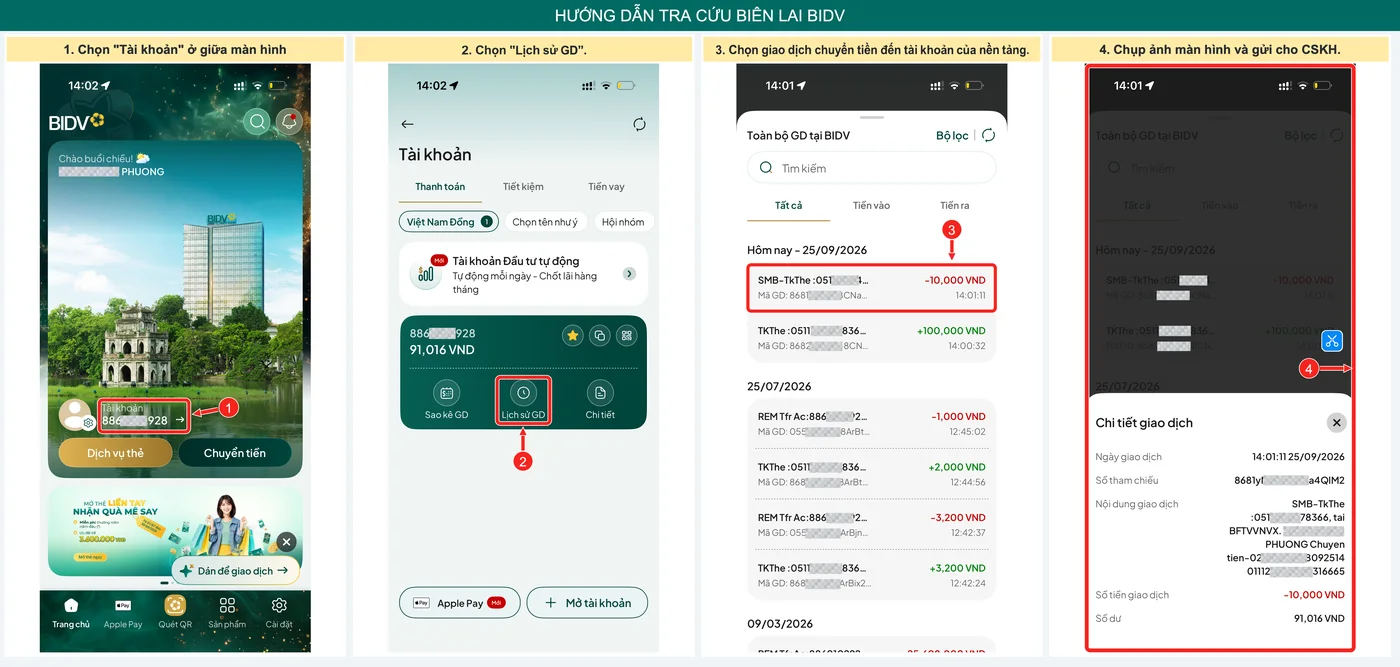Close the promo banner with X icon
Screen dimensions: 1400x667
coord(286,542)
